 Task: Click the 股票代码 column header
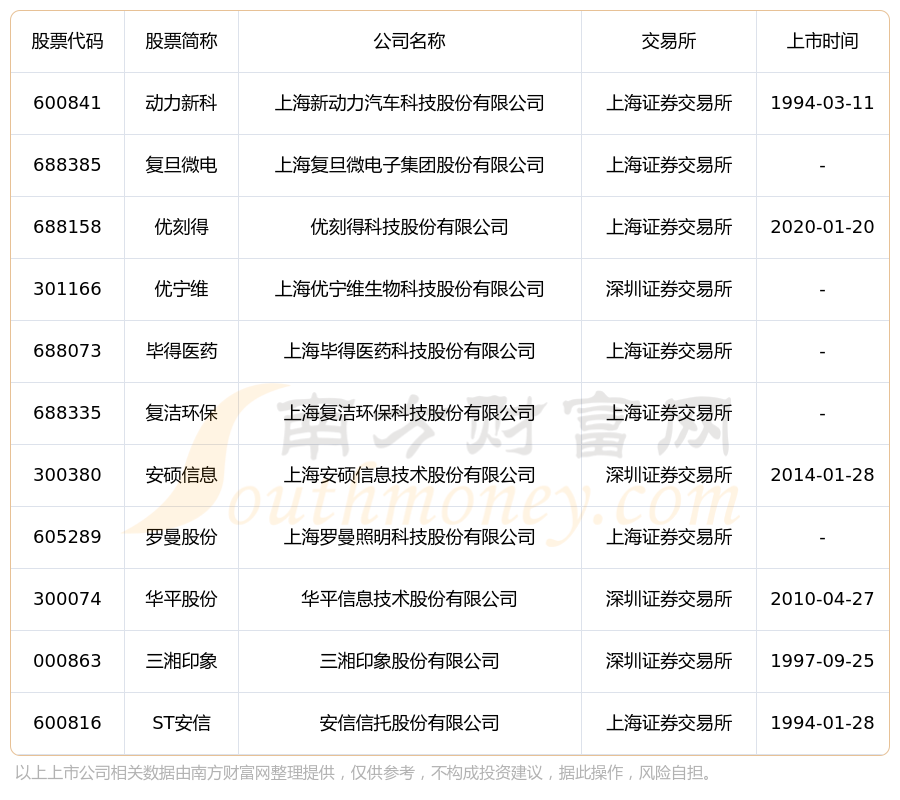pos(67,41)
